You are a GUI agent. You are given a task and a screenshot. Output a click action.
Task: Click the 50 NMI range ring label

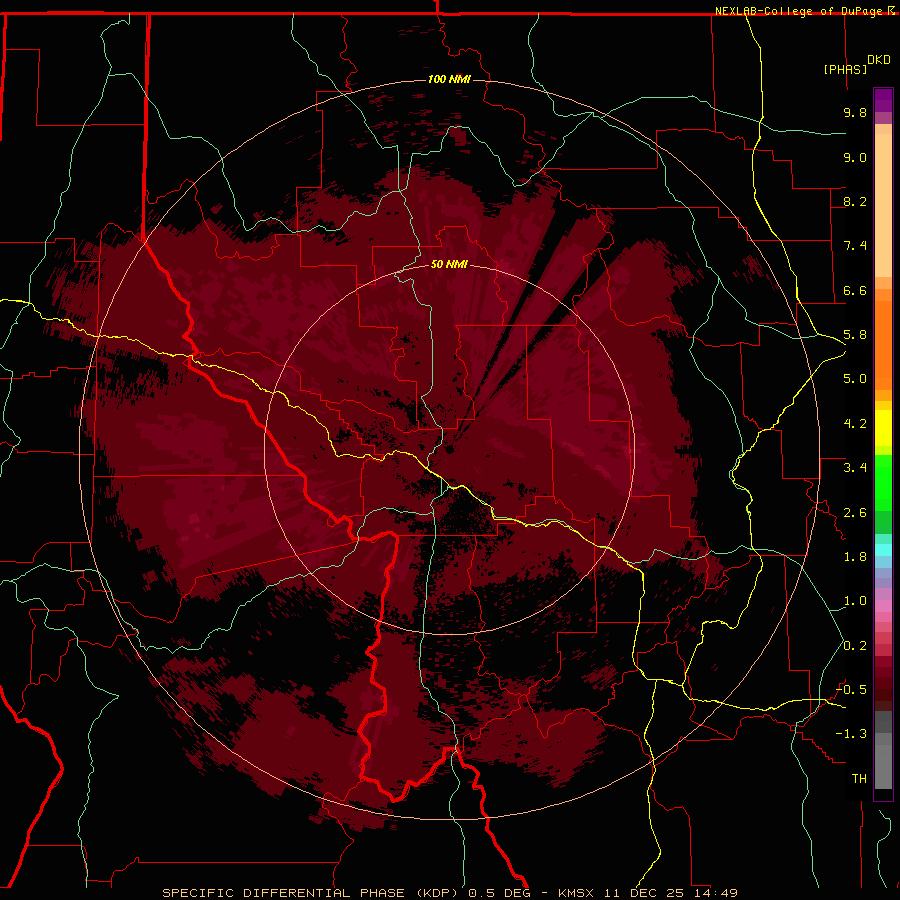point(449,264)
